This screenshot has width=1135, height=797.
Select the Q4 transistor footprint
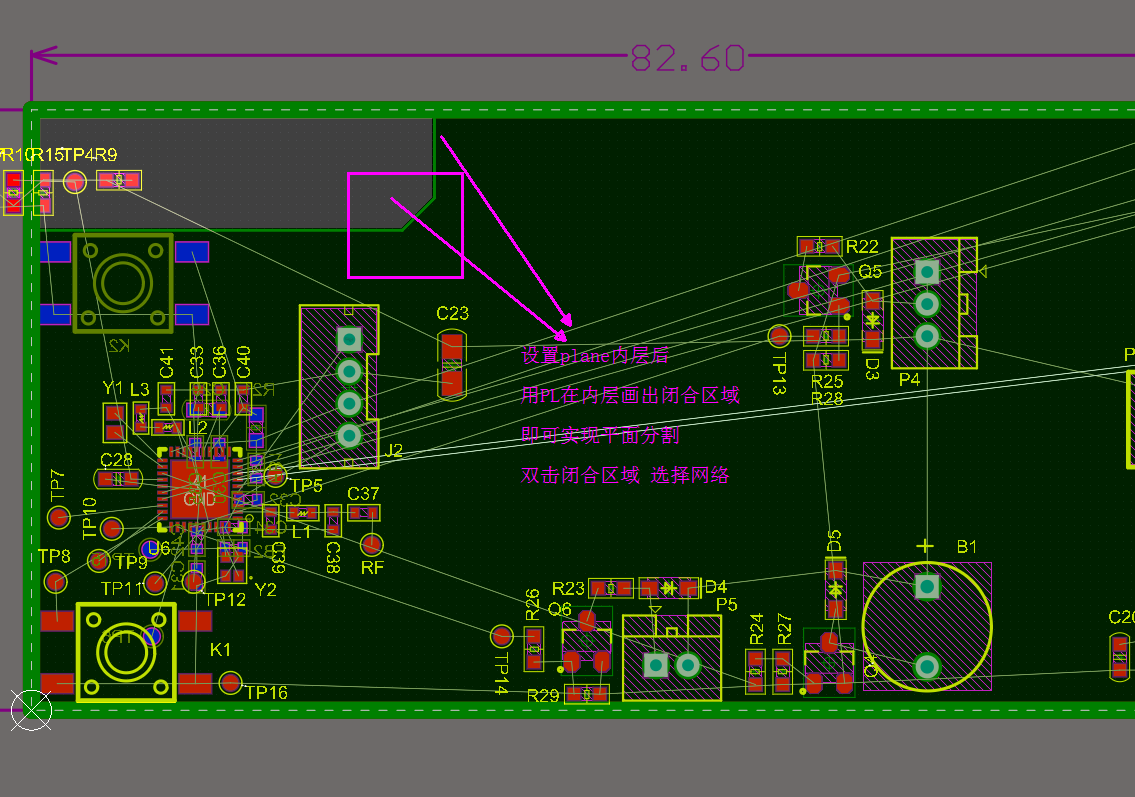click(x=830, y=662)
